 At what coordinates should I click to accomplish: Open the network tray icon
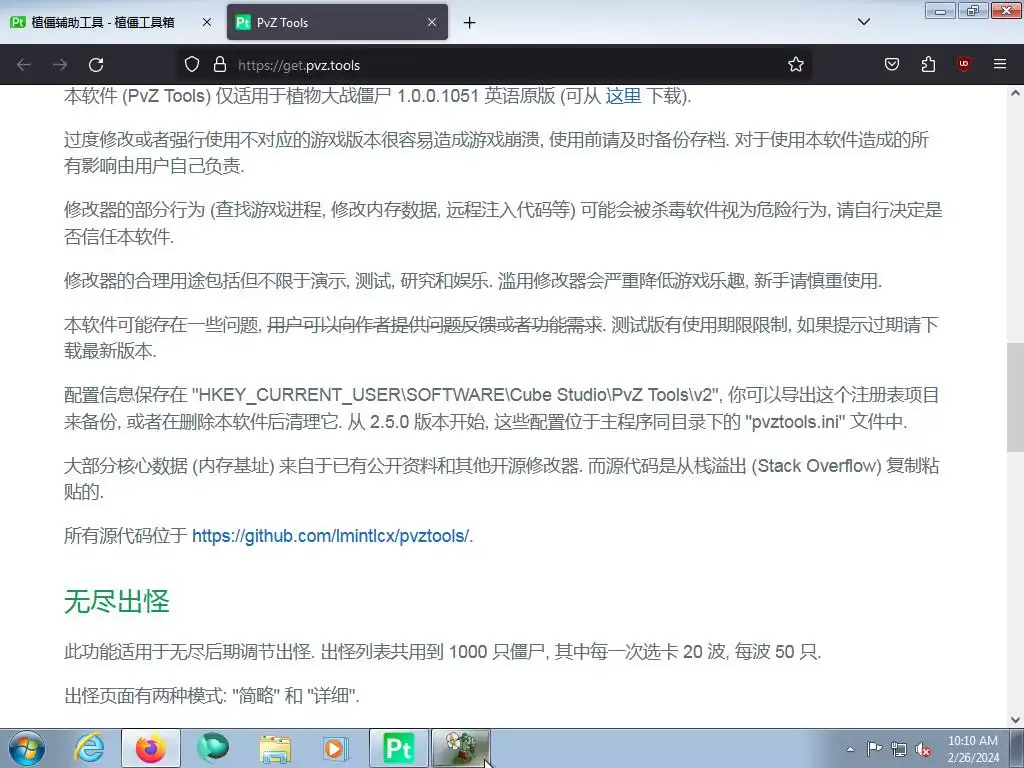click(899, 749)
